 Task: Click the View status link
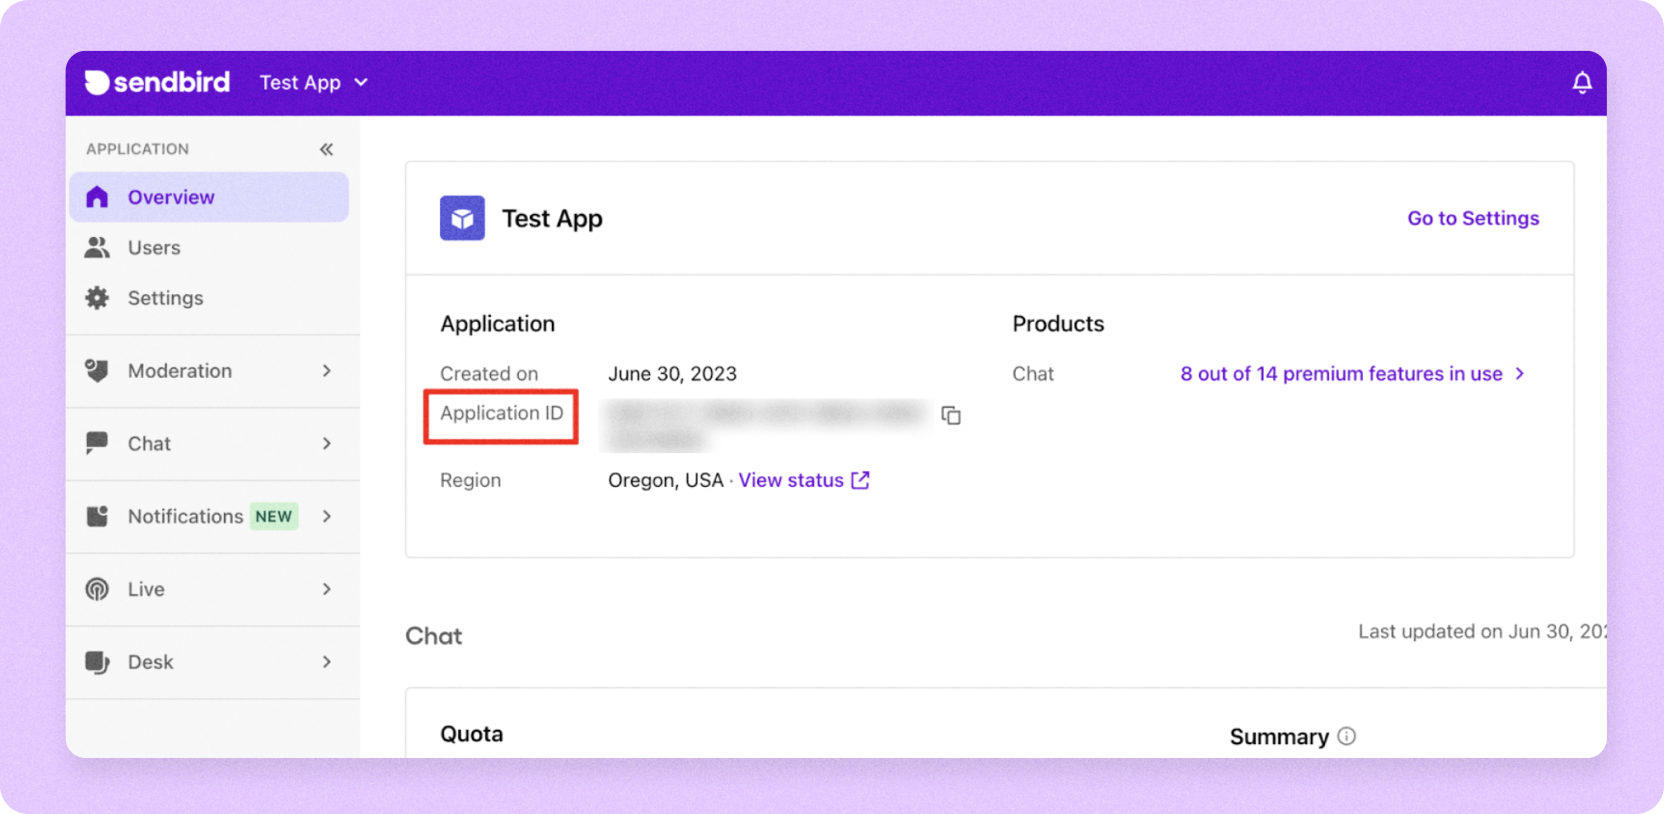click(791, 480)
